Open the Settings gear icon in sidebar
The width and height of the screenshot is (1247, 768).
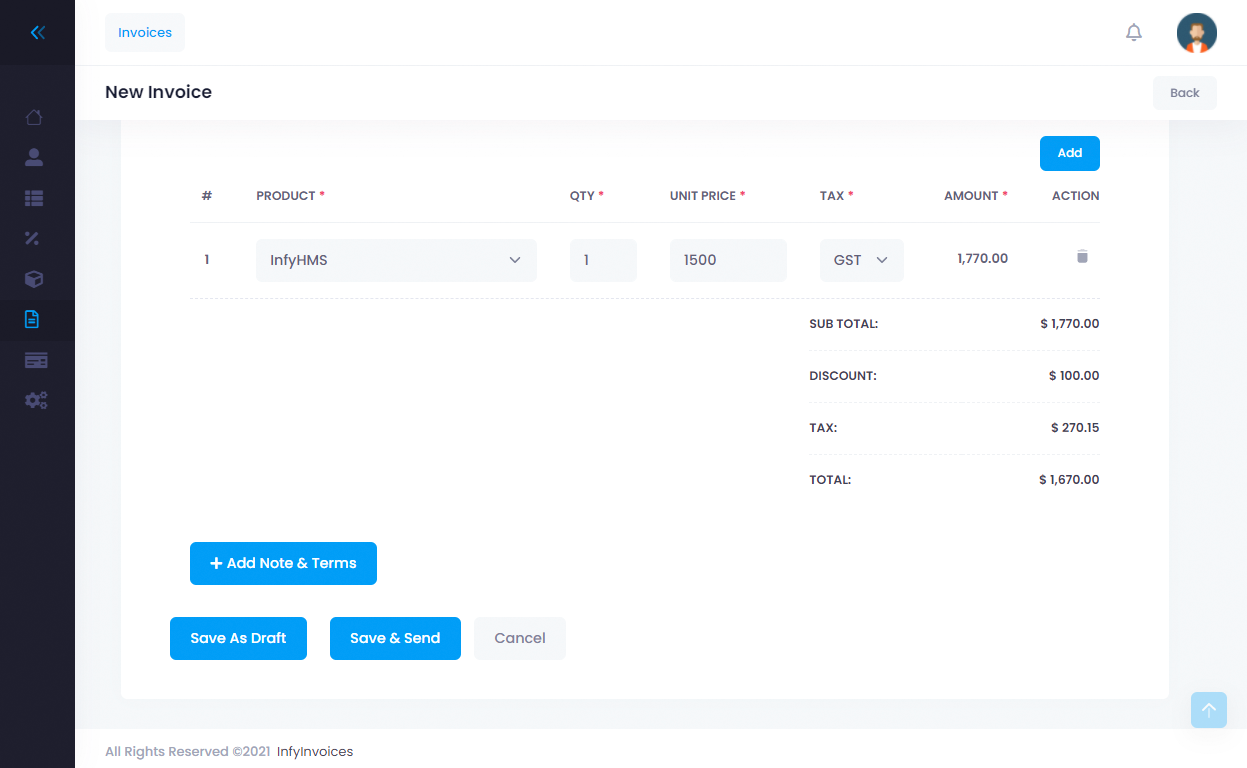pyautogui.click(x=34, y=400)
